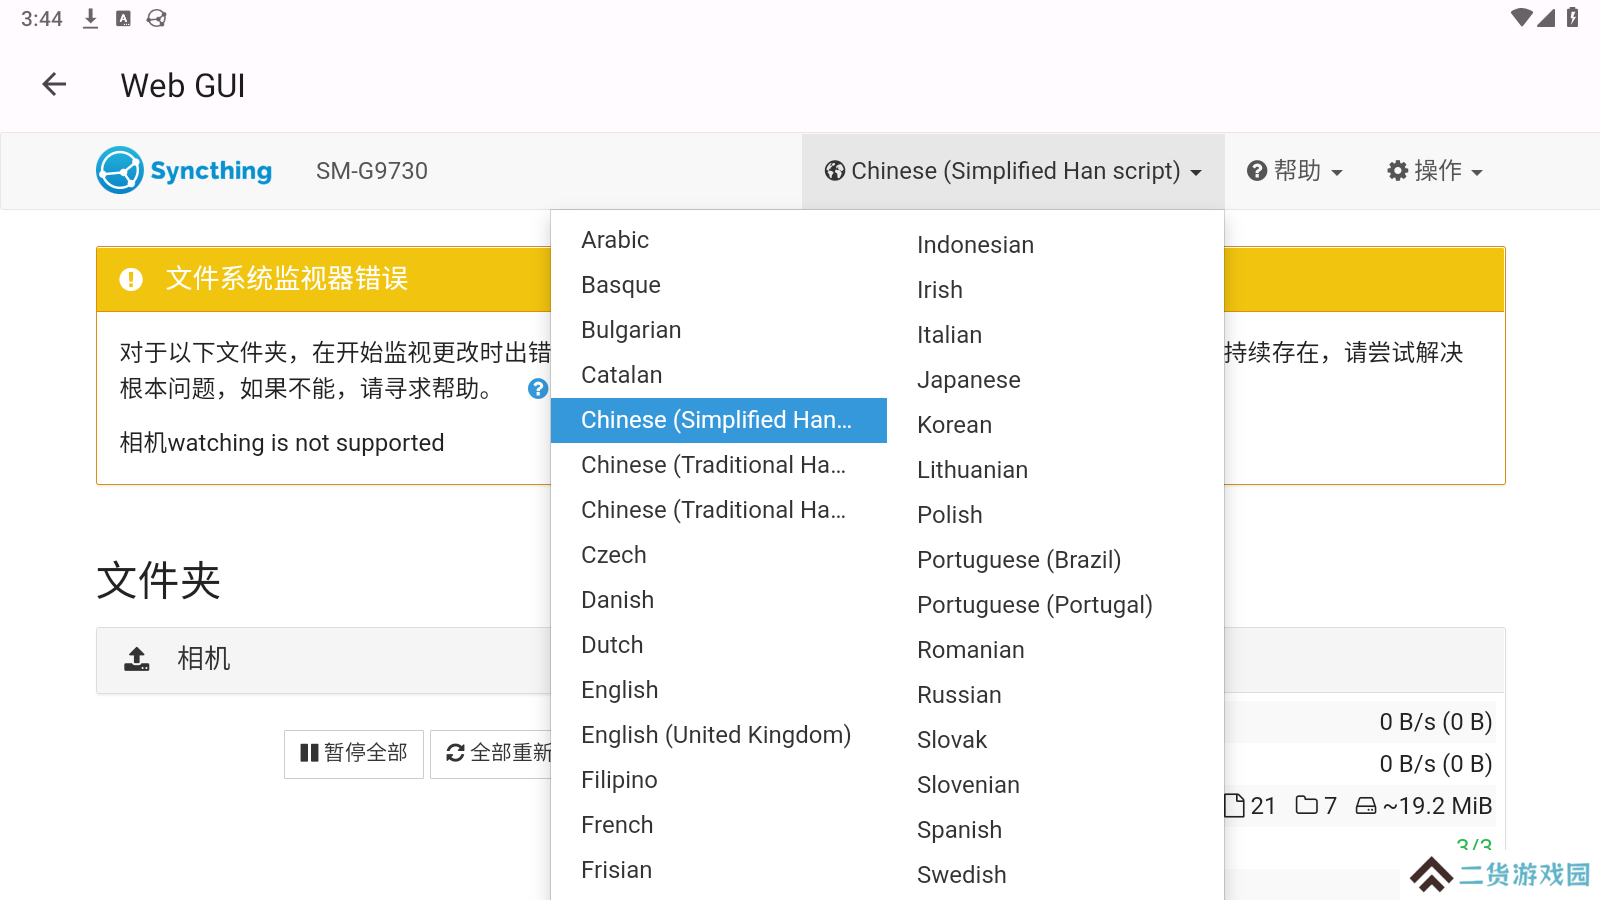Choose Catalan from the language list

coord(718,375)
